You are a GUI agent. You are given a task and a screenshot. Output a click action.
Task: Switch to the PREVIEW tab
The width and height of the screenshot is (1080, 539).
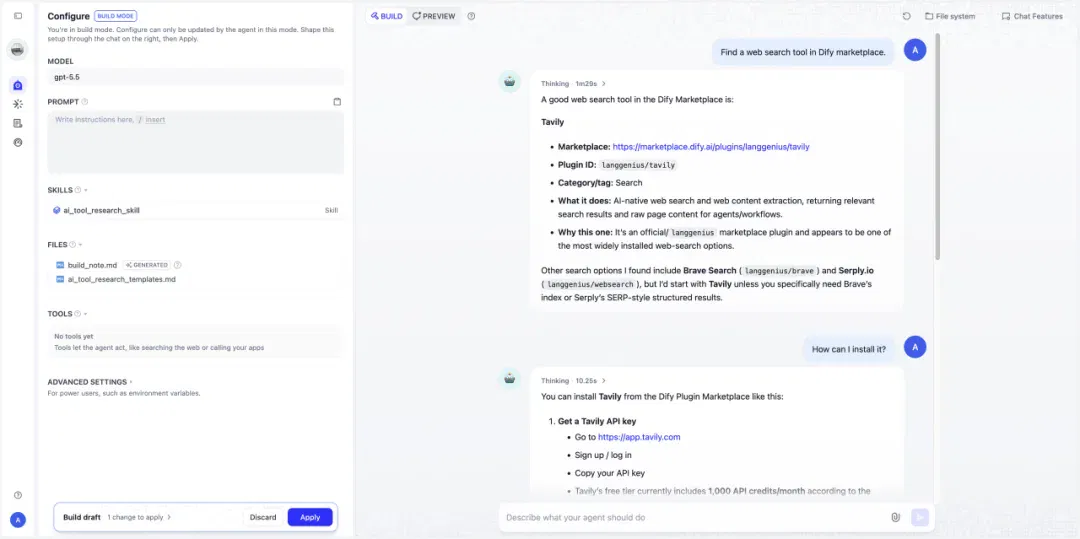point(433,16)
